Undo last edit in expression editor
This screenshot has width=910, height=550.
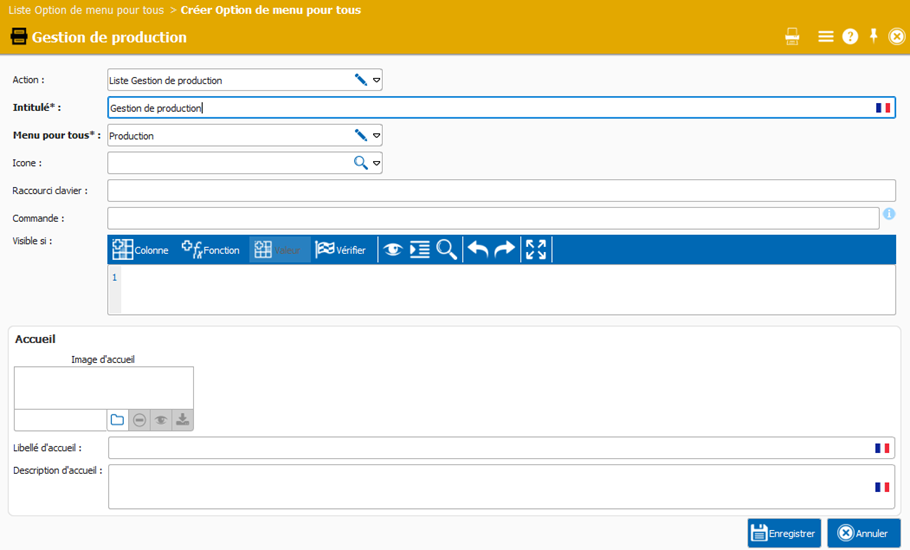coord(478,250)
